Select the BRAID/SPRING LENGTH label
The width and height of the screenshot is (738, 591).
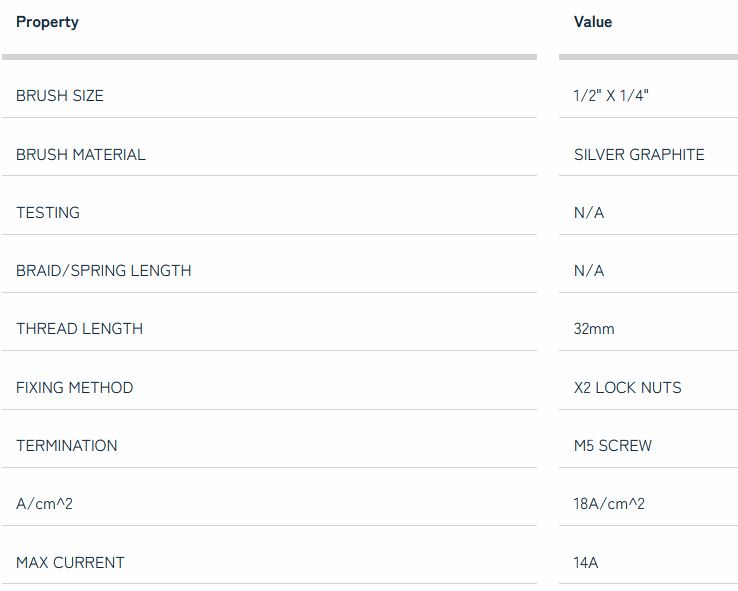(x=104, y=271)
